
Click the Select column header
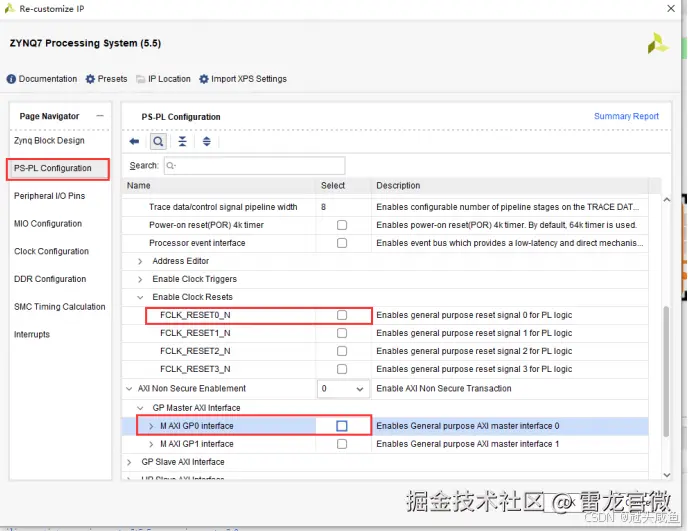(343, 186)
